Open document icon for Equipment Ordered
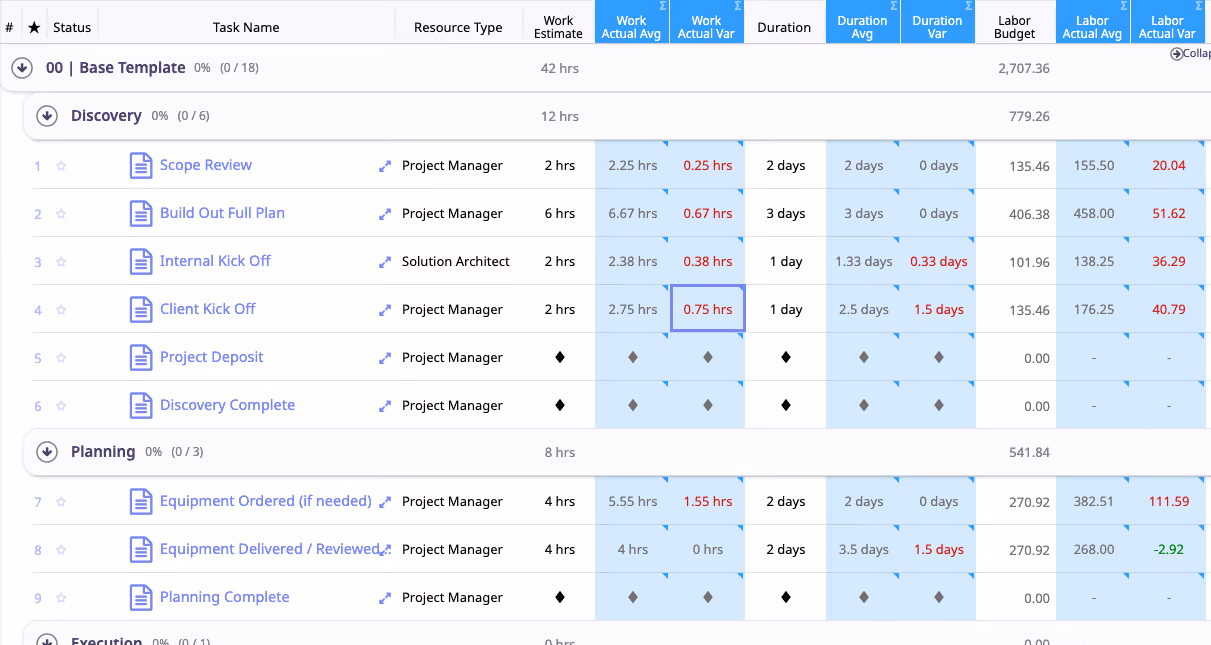Viewport: 1211px width, 645px height. coord(141,501)
